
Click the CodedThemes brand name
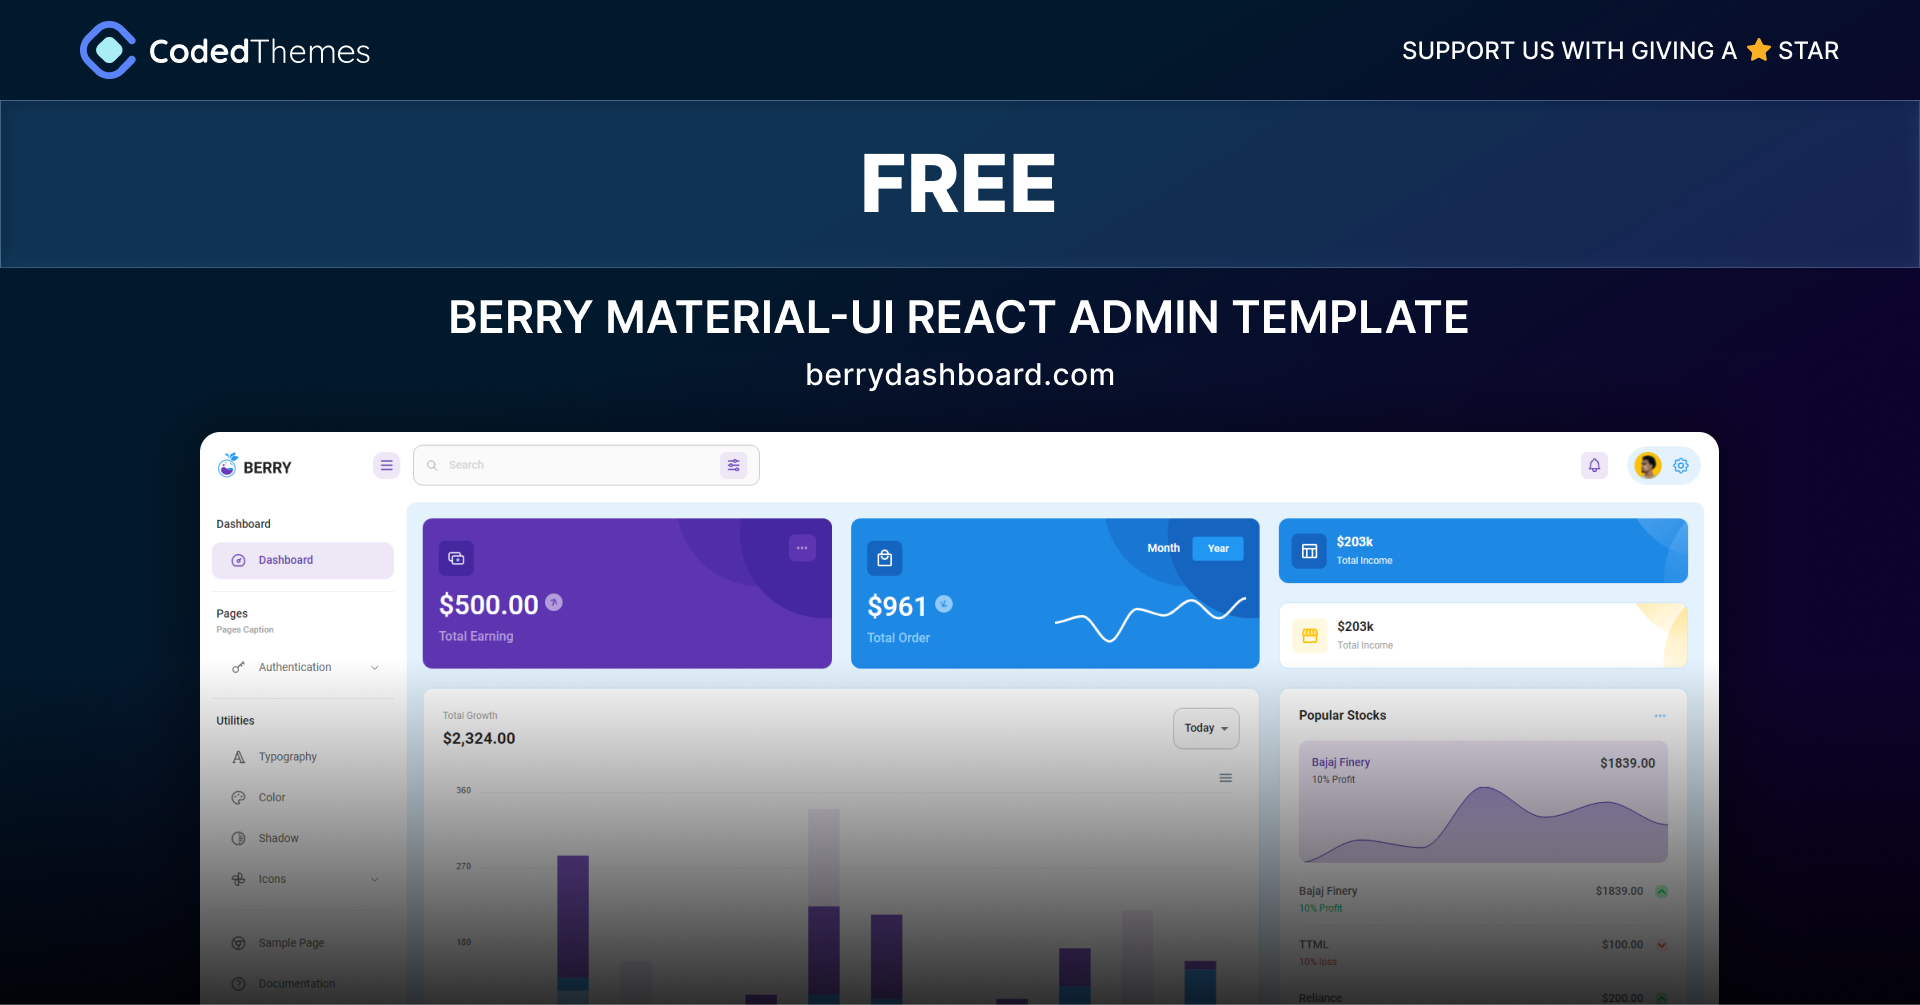coord(259,51)
